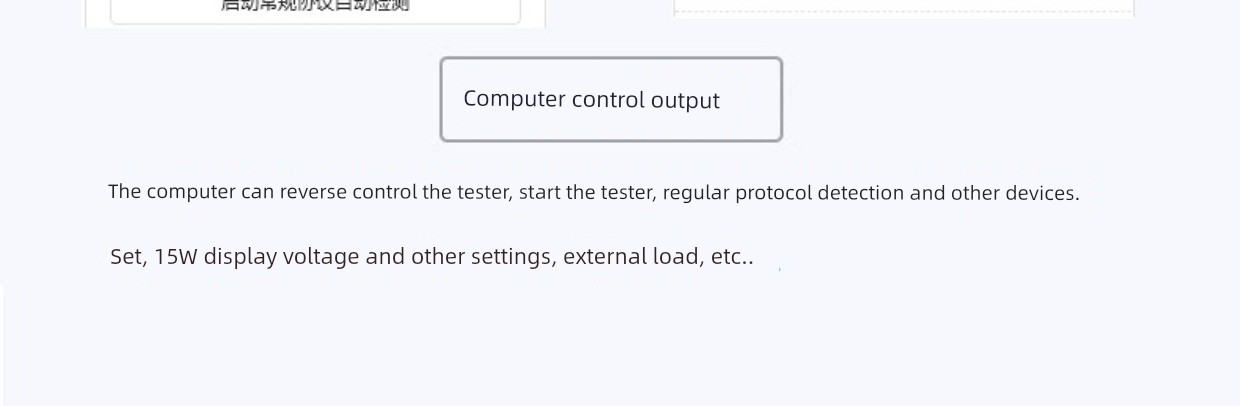Click the line beginning 'Set, 15W display voltage'
The width and height of the screenshot is (1240, 406).
pos(432,256)
